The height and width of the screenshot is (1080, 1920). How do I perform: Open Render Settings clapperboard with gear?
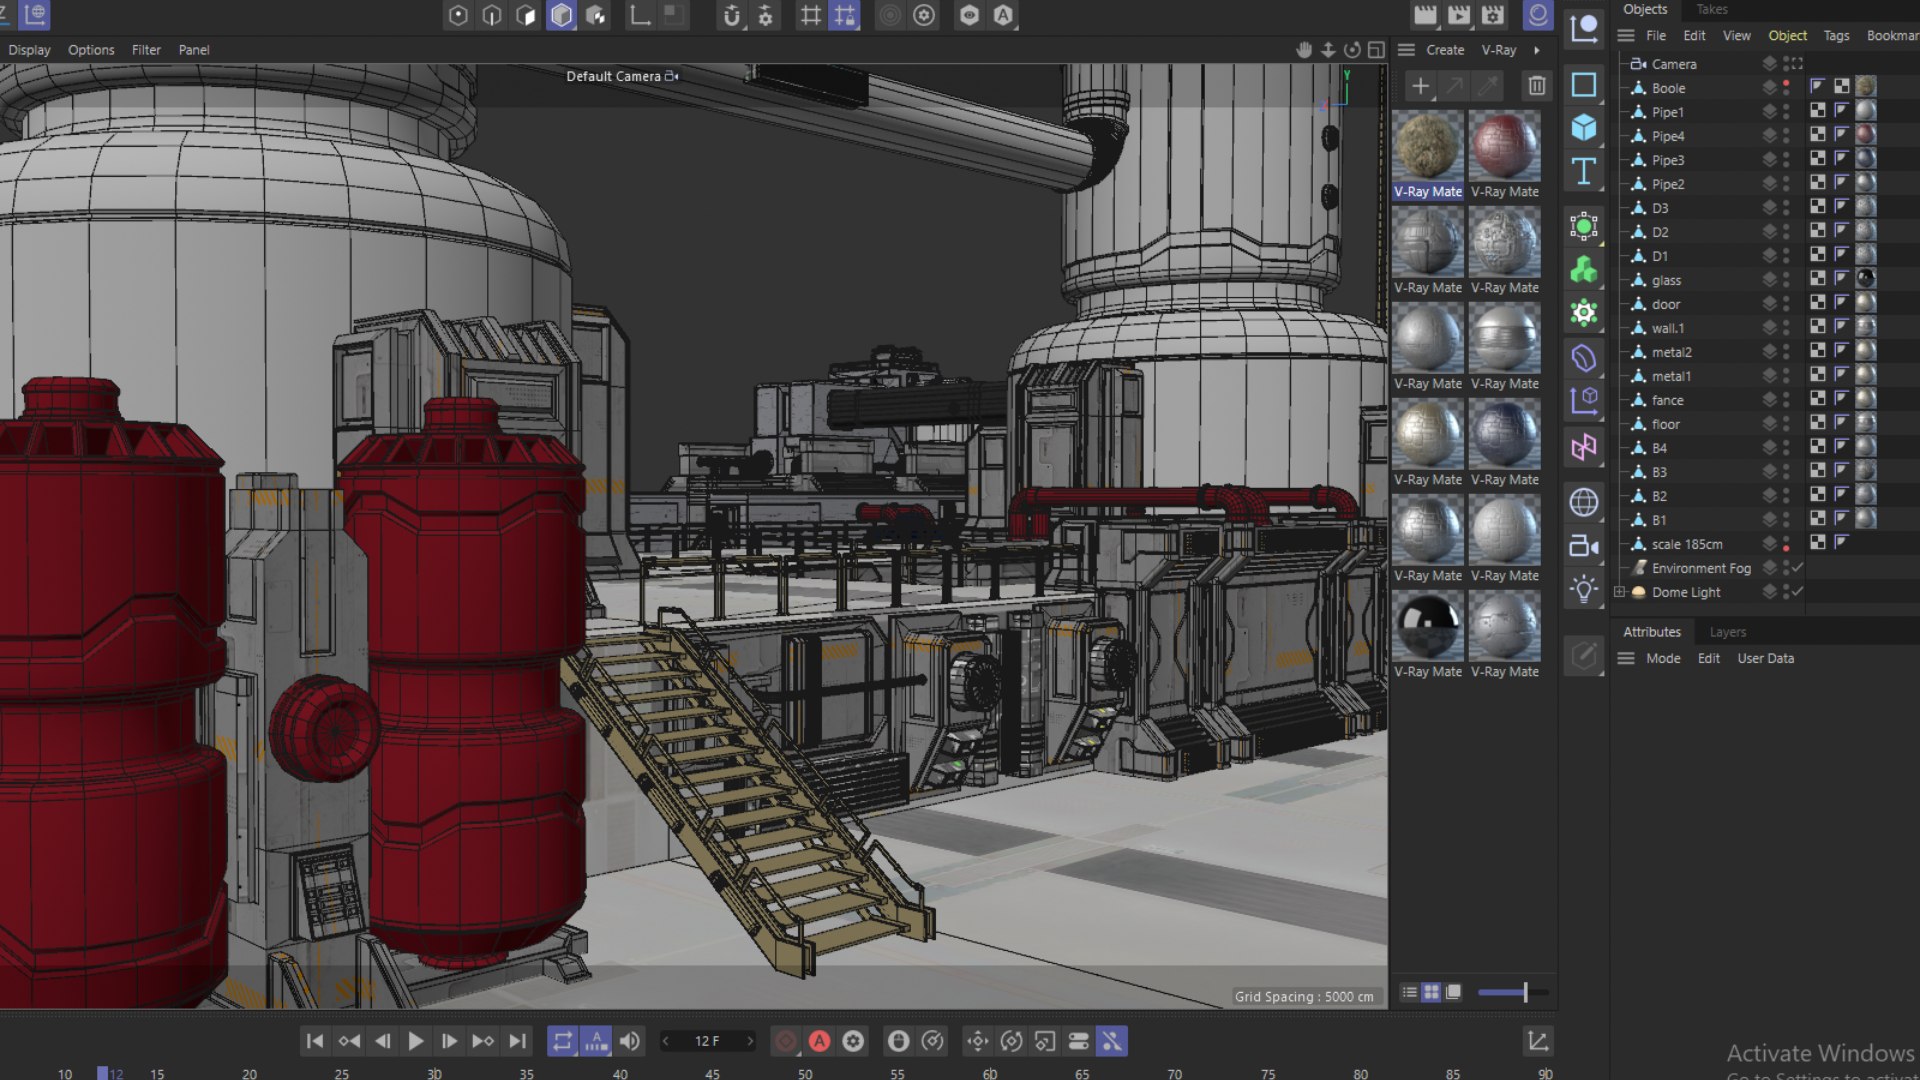coord(1493,15)
